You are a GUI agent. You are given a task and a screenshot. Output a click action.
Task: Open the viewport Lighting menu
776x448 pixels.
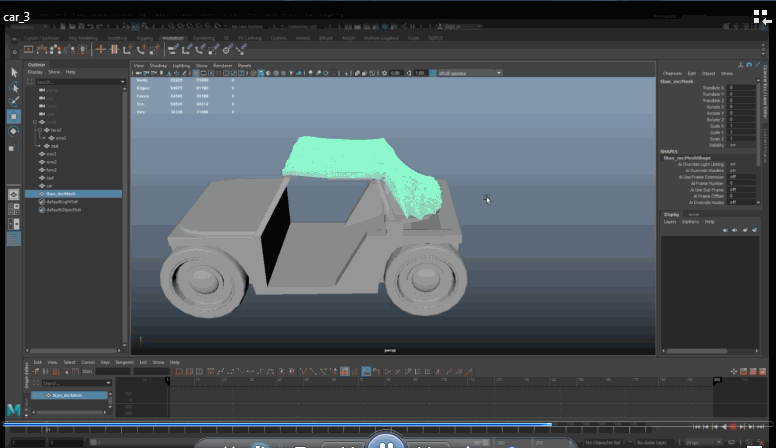181,65
